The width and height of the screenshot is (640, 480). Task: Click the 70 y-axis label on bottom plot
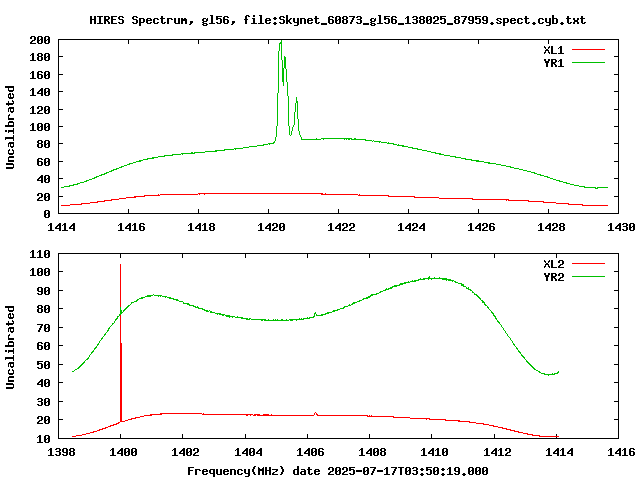pyautogui.click(x=44, y=328)
